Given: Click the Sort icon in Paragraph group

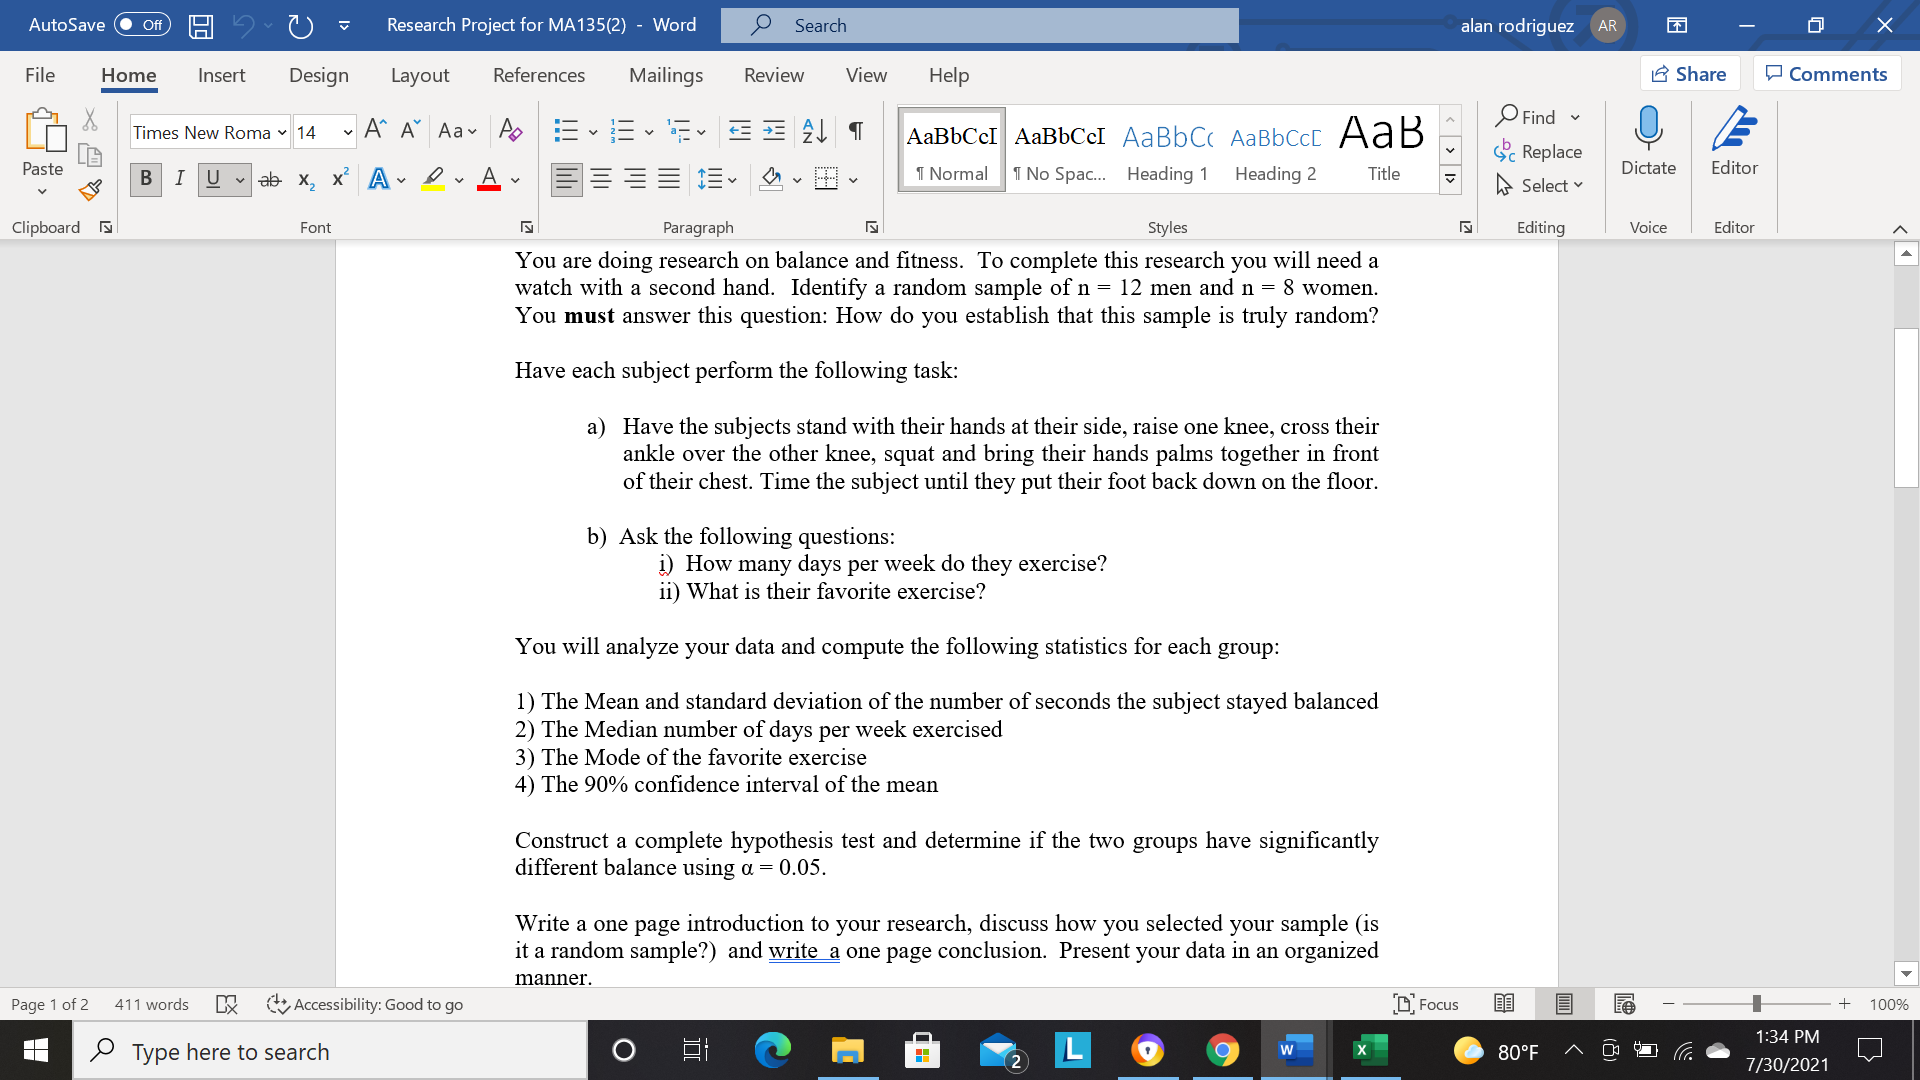Looking at the screenshot, I should click(811, 131).
